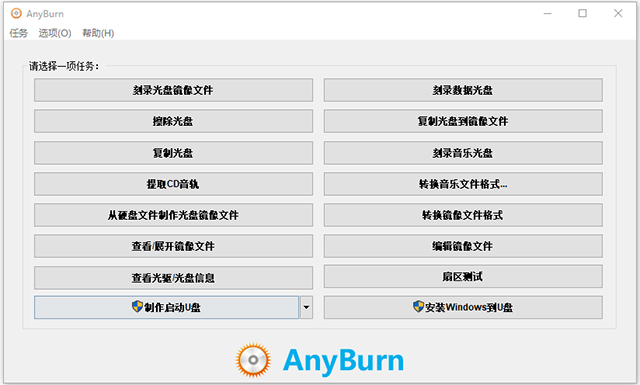Click 刻录光盘镜像文件 button
Screen dimensions: 640x385
[173, 90]
